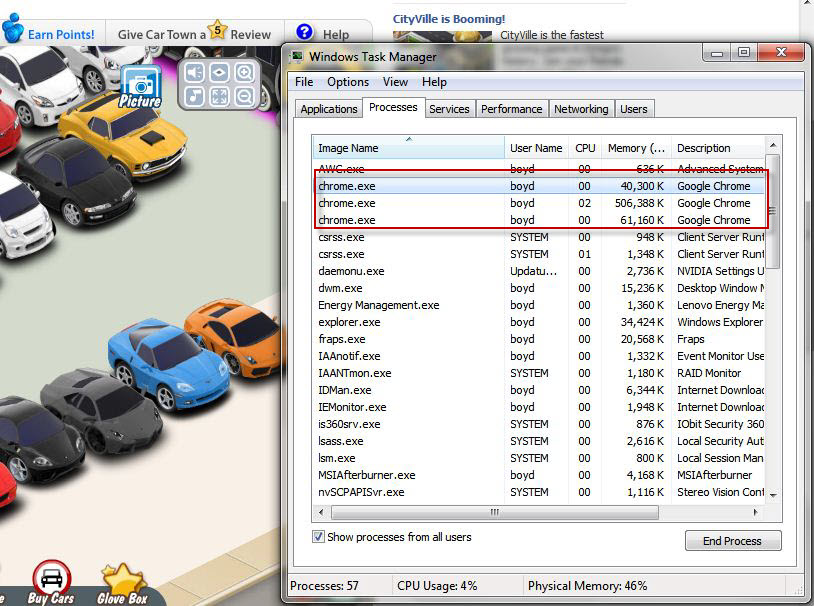The width and height of the screenshot is (814, 606).
Task: Select the dwm.exe process row
Action: pyautogui.click(x=539, y=288)
